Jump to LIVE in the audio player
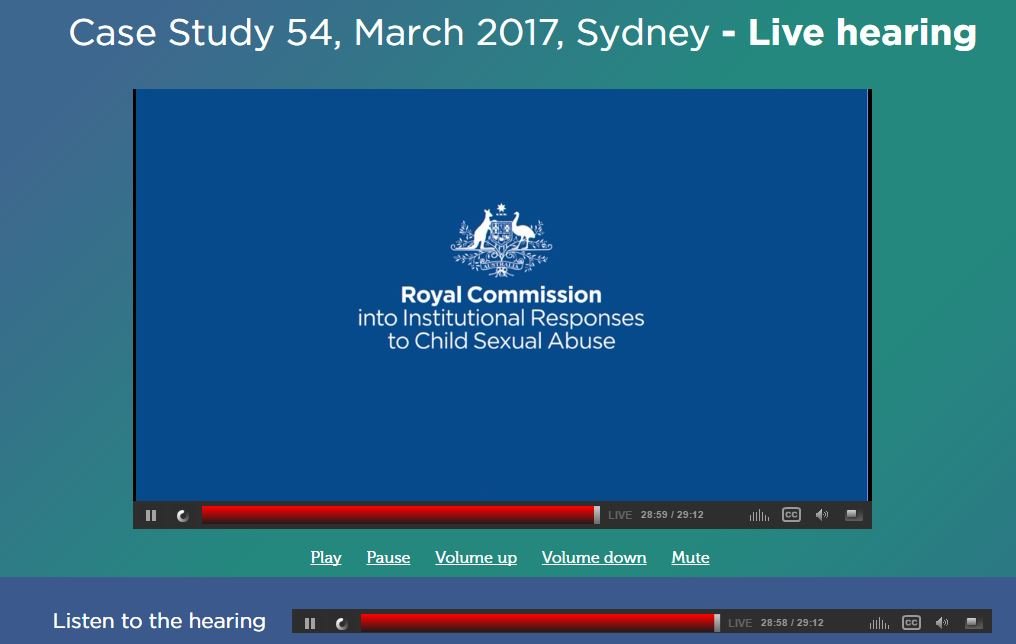The height and width of the screenshot is (644, 1016). tap(739, 623)
